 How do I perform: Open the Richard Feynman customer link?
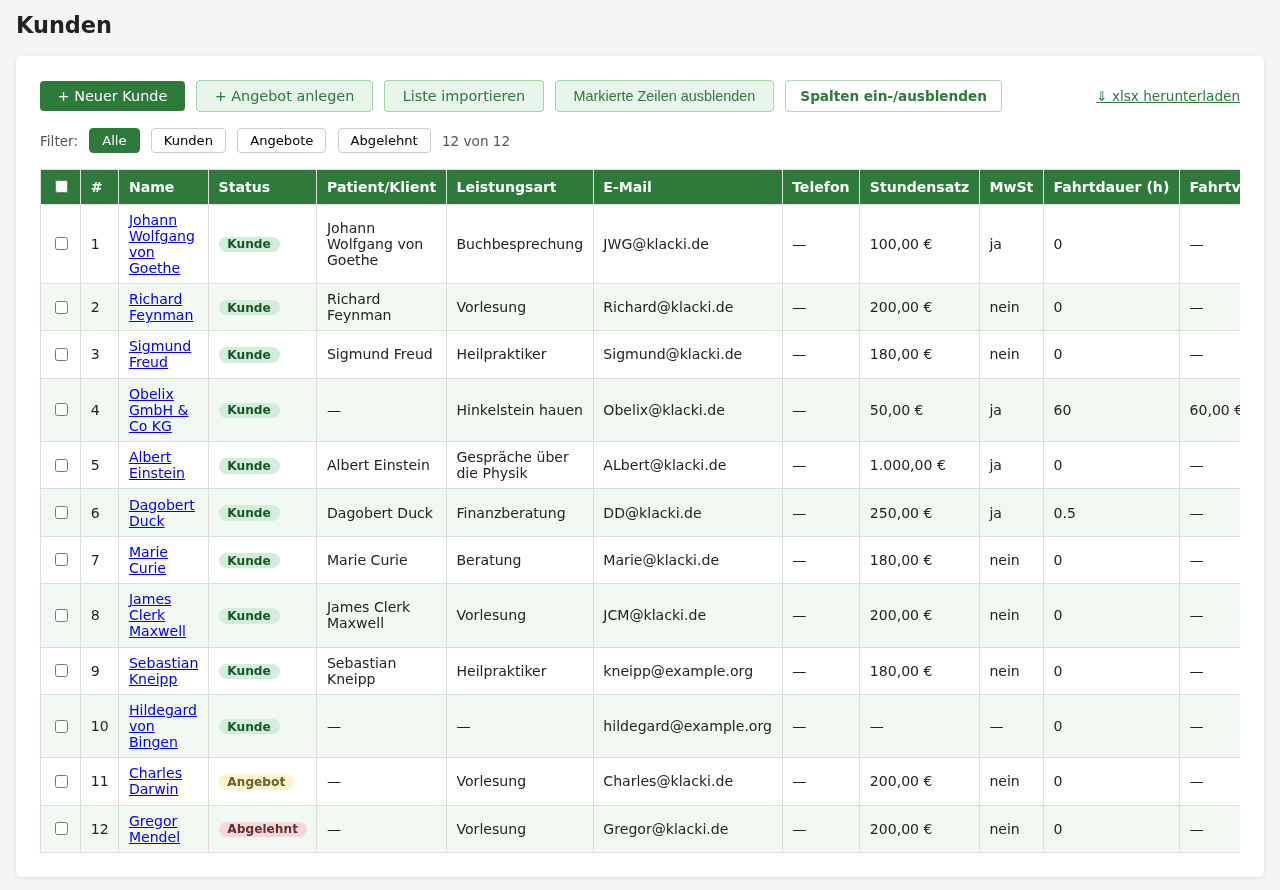coord(161,307)
